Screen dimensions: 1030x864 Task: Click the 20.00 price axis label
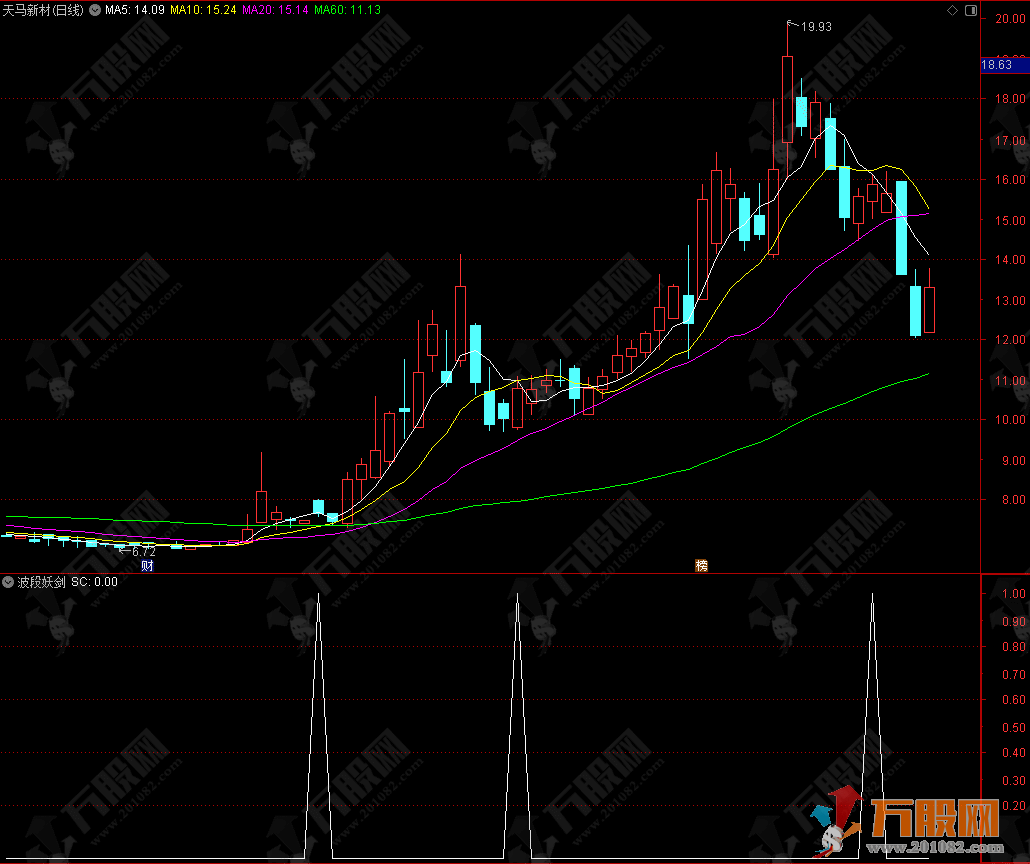tap(1010, 19)
